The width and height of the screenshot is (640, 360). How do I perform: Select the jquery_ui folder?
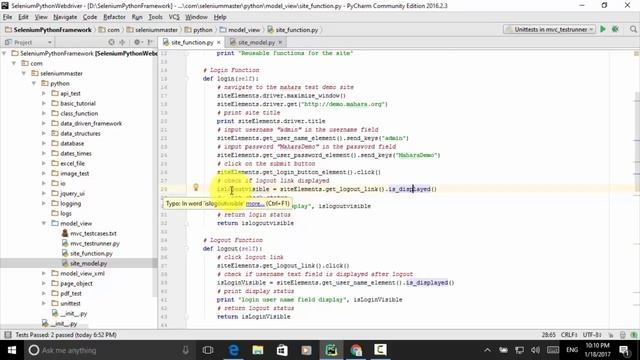[x=72, y=193]
